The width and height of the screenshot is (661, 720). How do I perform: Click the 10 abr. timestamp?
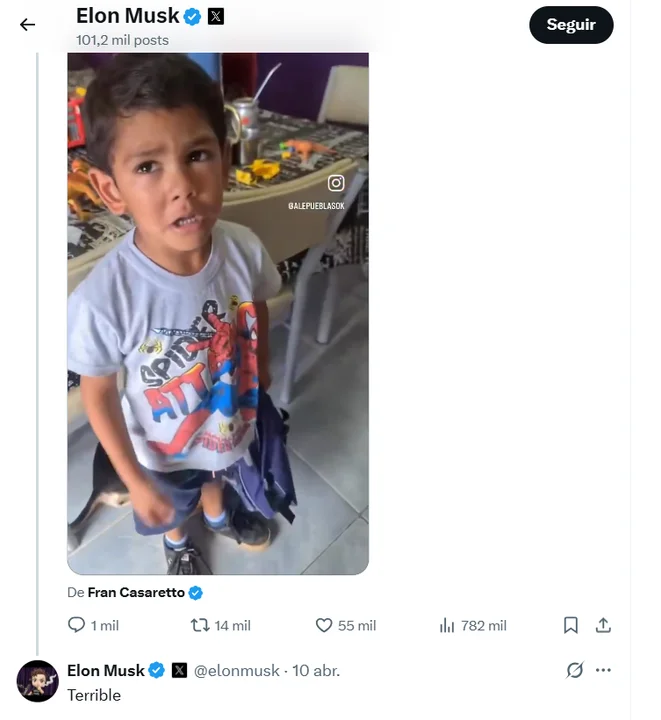(x=316, y=670)
